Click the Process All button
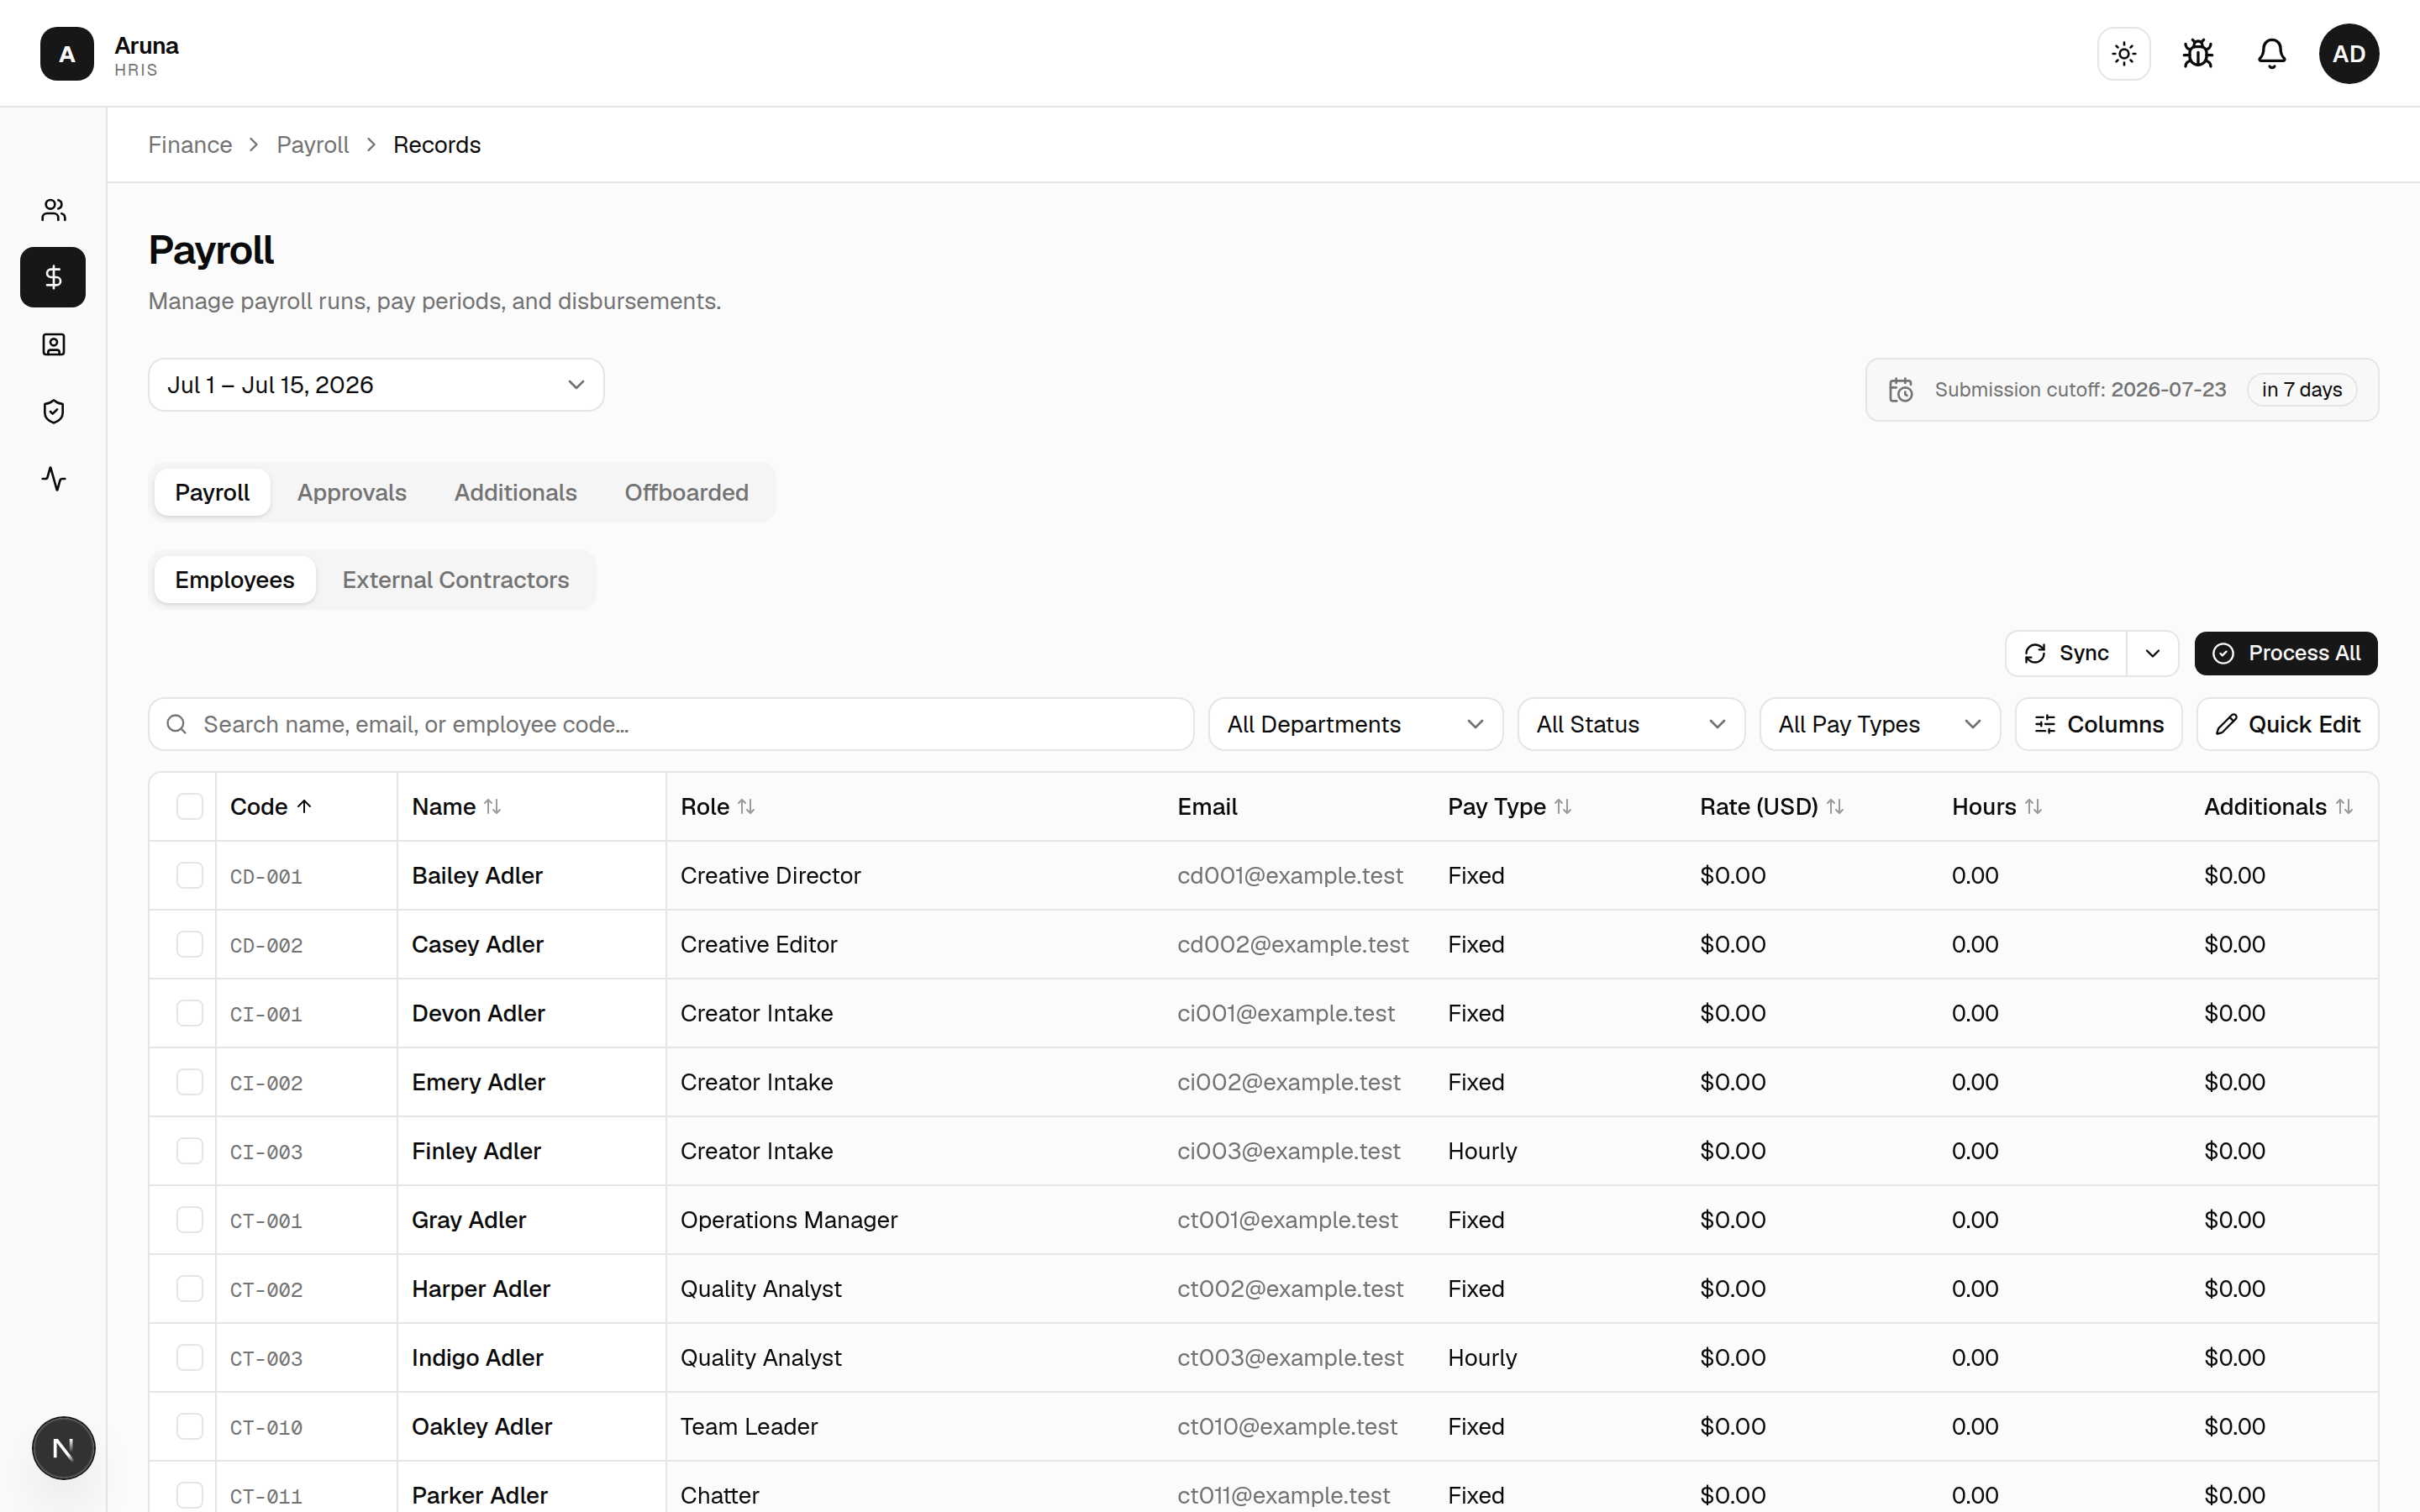The image size is (2420, 1512). point(2286,653)
